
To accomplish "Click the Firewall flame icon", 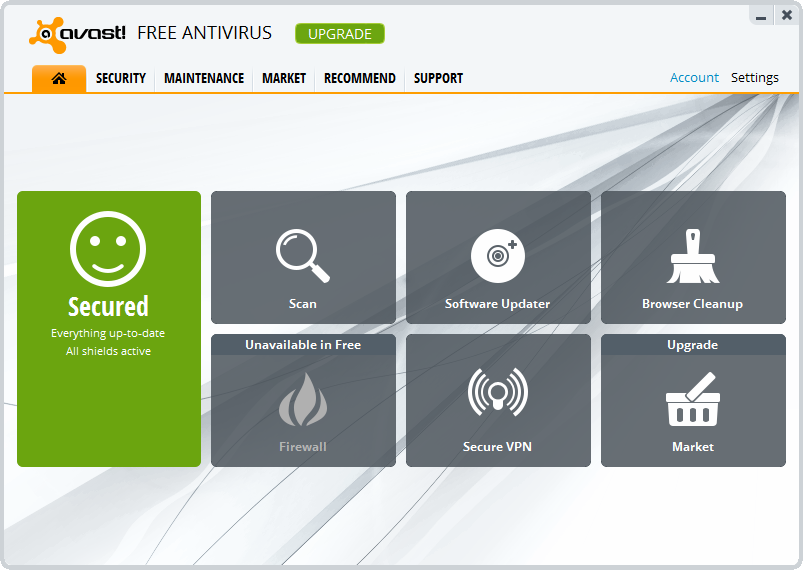I will (x=302, y=402).
